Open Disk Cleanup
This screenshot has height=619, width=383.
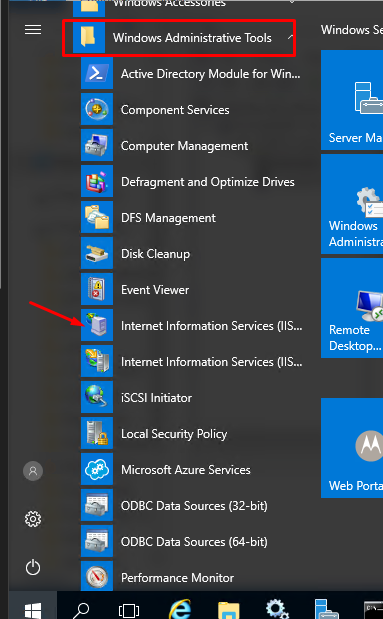[192, 253]
